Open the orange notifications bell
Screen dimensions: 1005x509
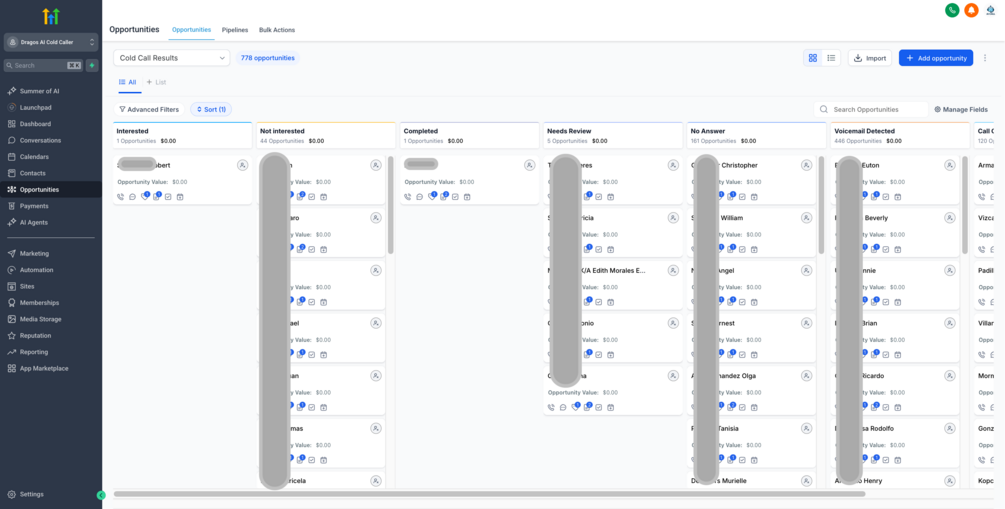coord(971,10)
